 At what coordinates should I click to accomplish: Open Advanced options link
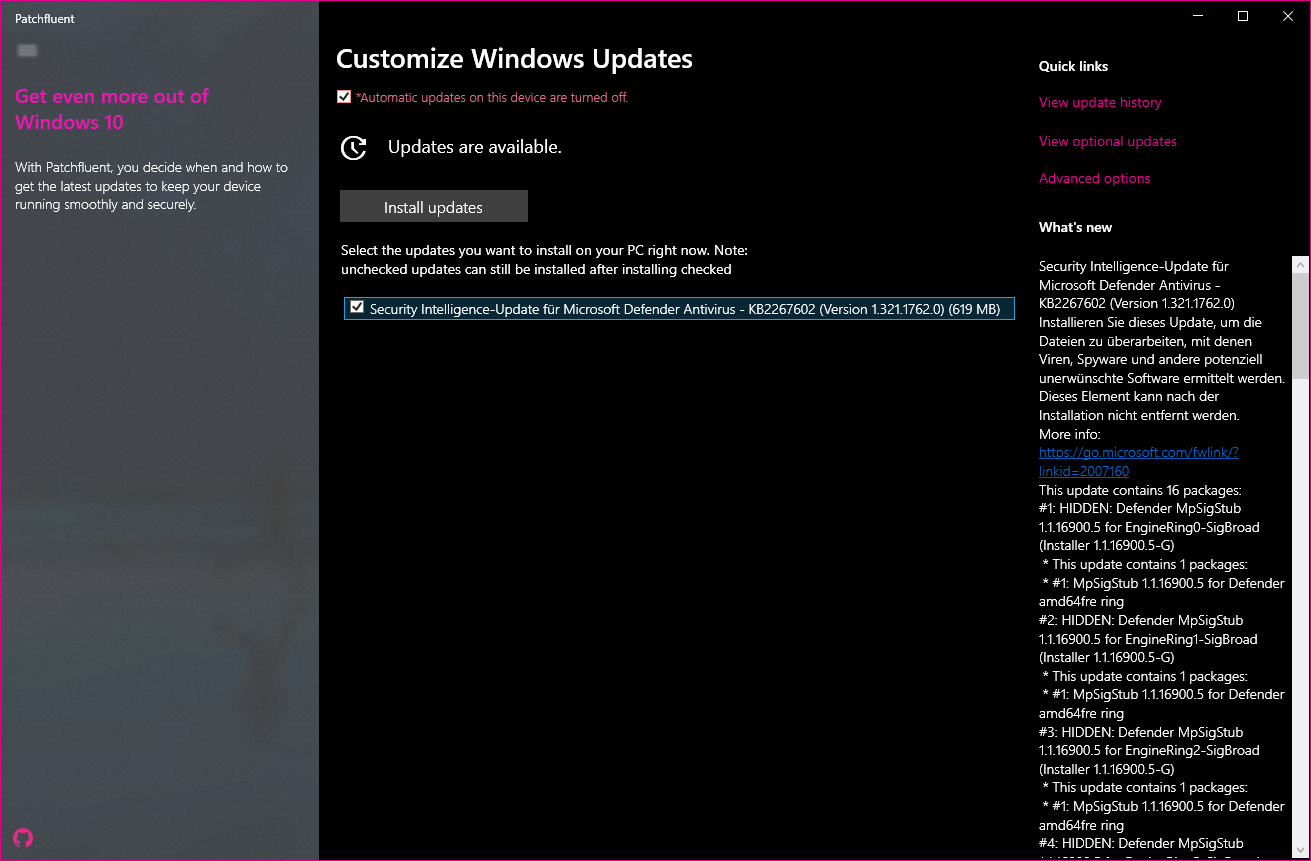1095,178
